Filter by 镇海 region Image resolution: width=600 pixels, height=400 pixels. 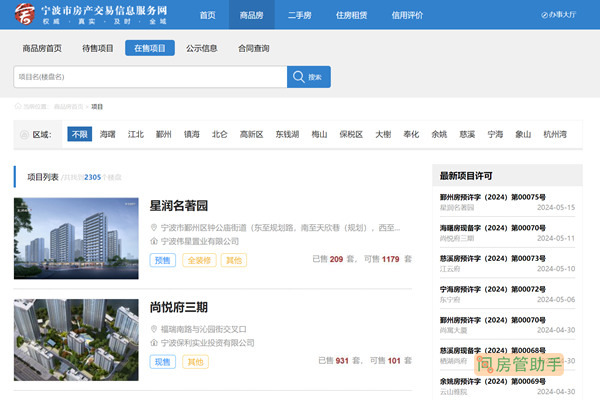click(192, 134)
